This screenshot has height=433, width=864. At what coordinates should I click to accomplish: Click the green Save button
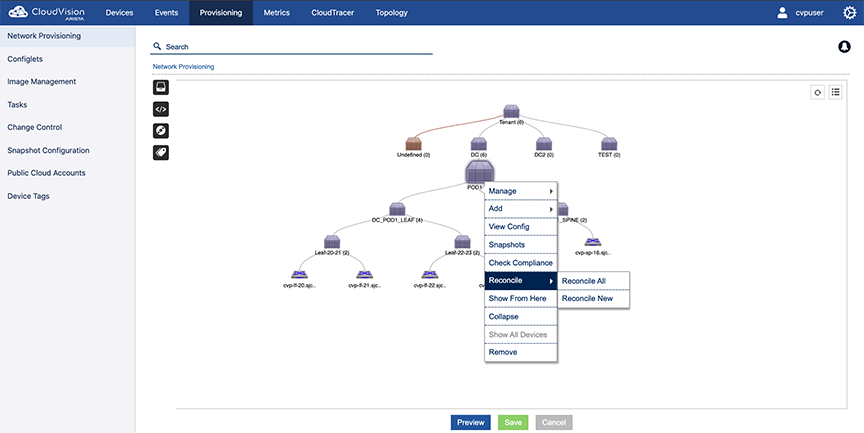pos(513,423)
